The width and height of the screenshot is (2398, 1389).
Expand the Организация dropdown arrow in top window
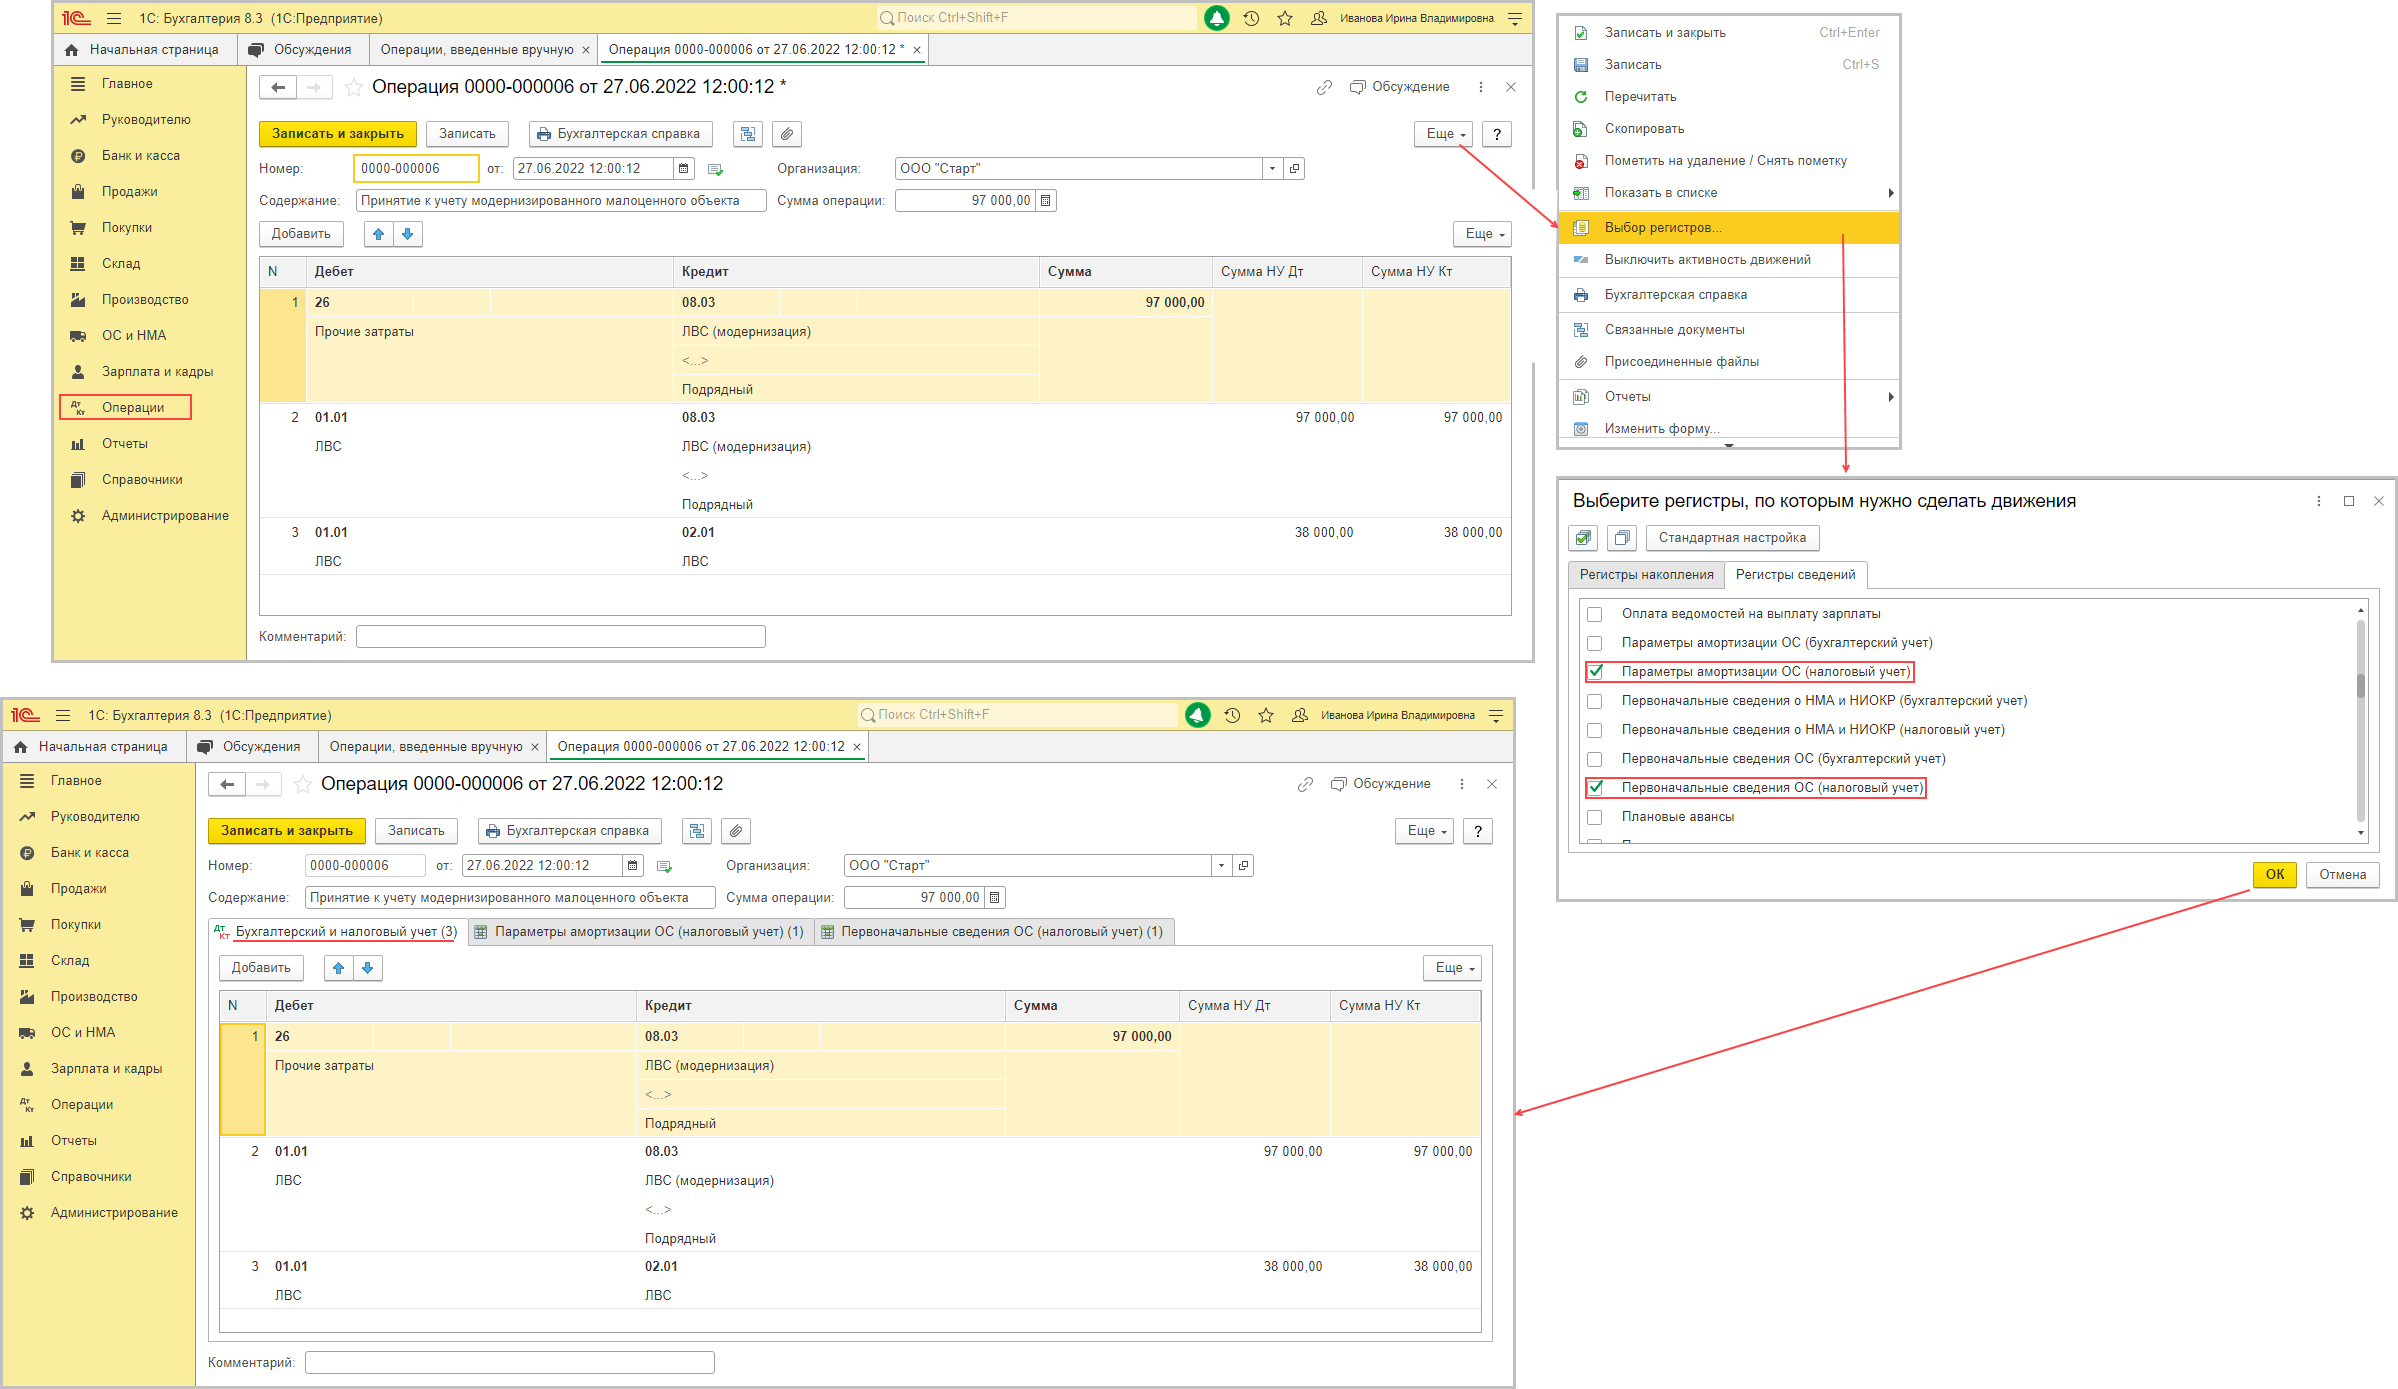coord(1272,169)
